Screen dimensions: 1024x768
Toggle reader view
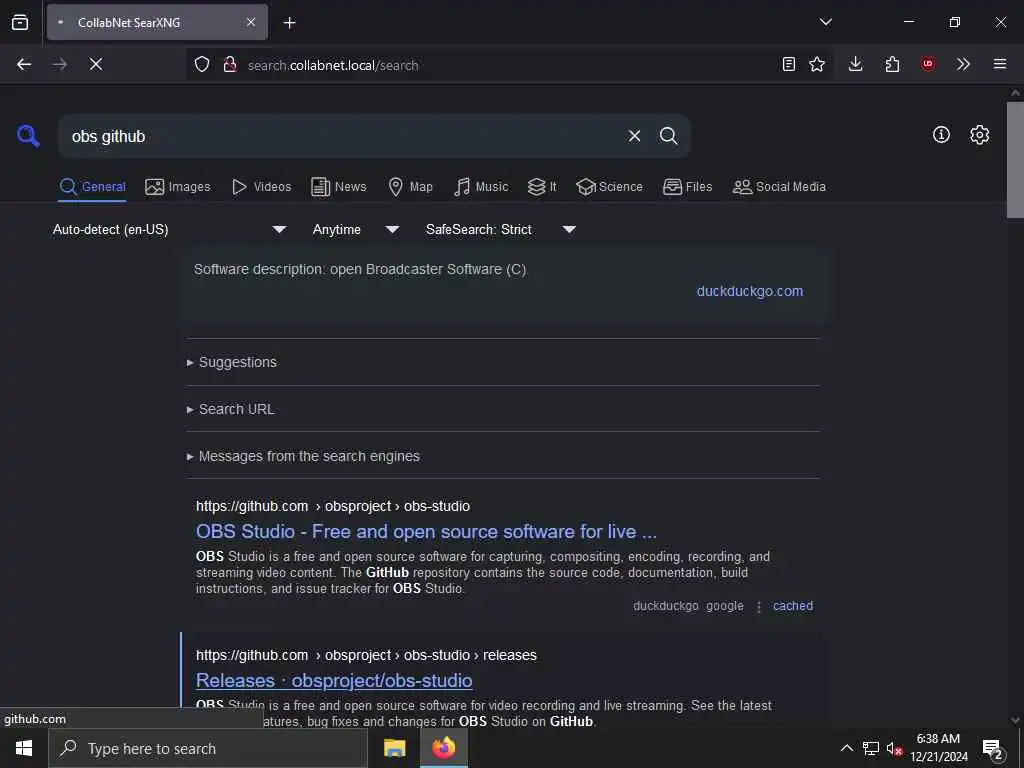pos(789,64)
